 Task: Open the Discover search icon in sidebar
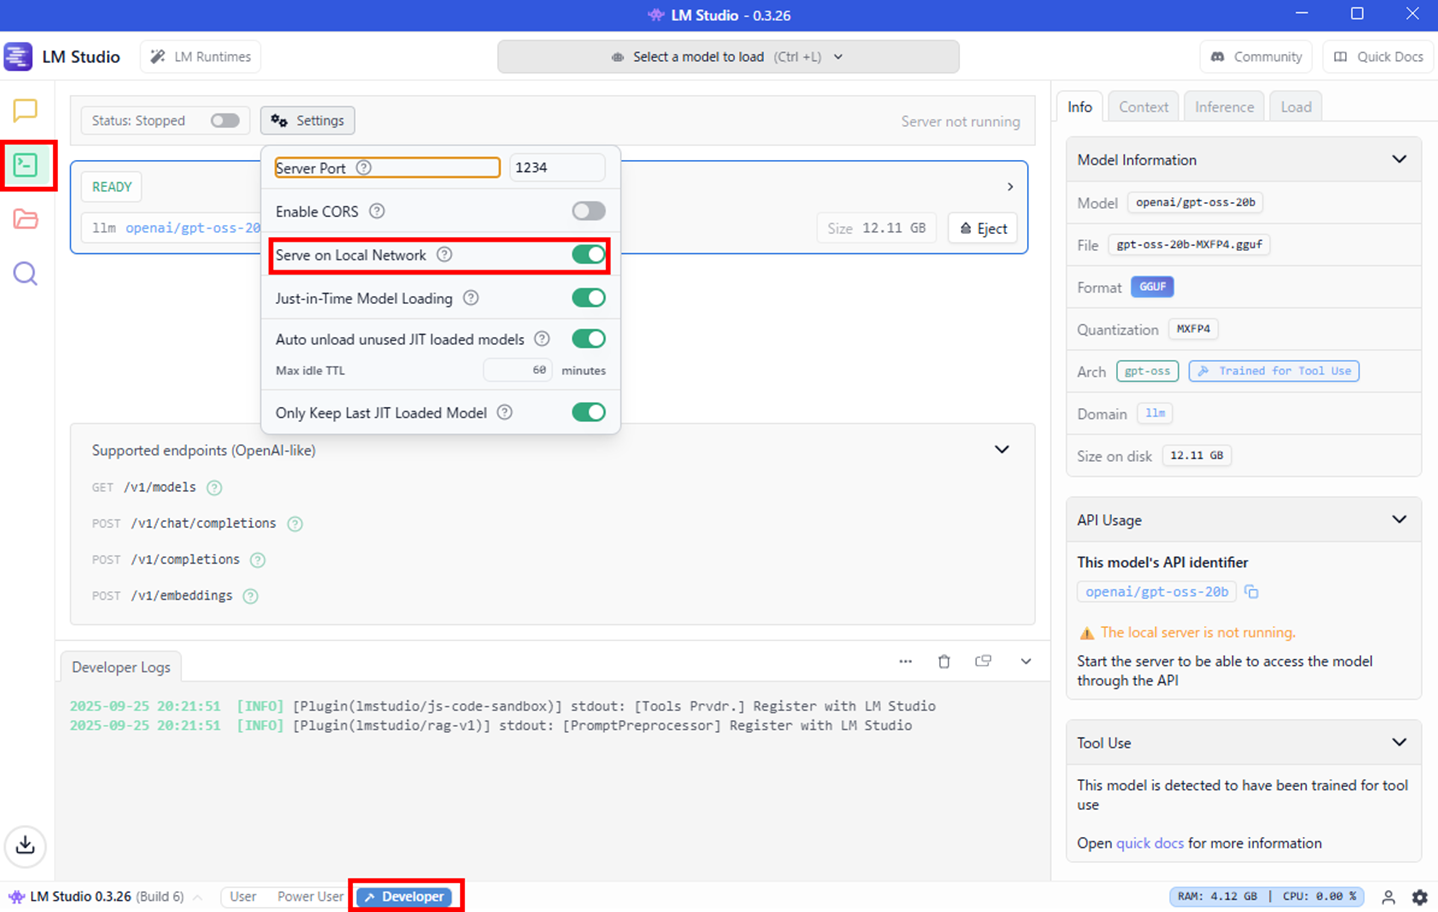[x=25, y=274]
